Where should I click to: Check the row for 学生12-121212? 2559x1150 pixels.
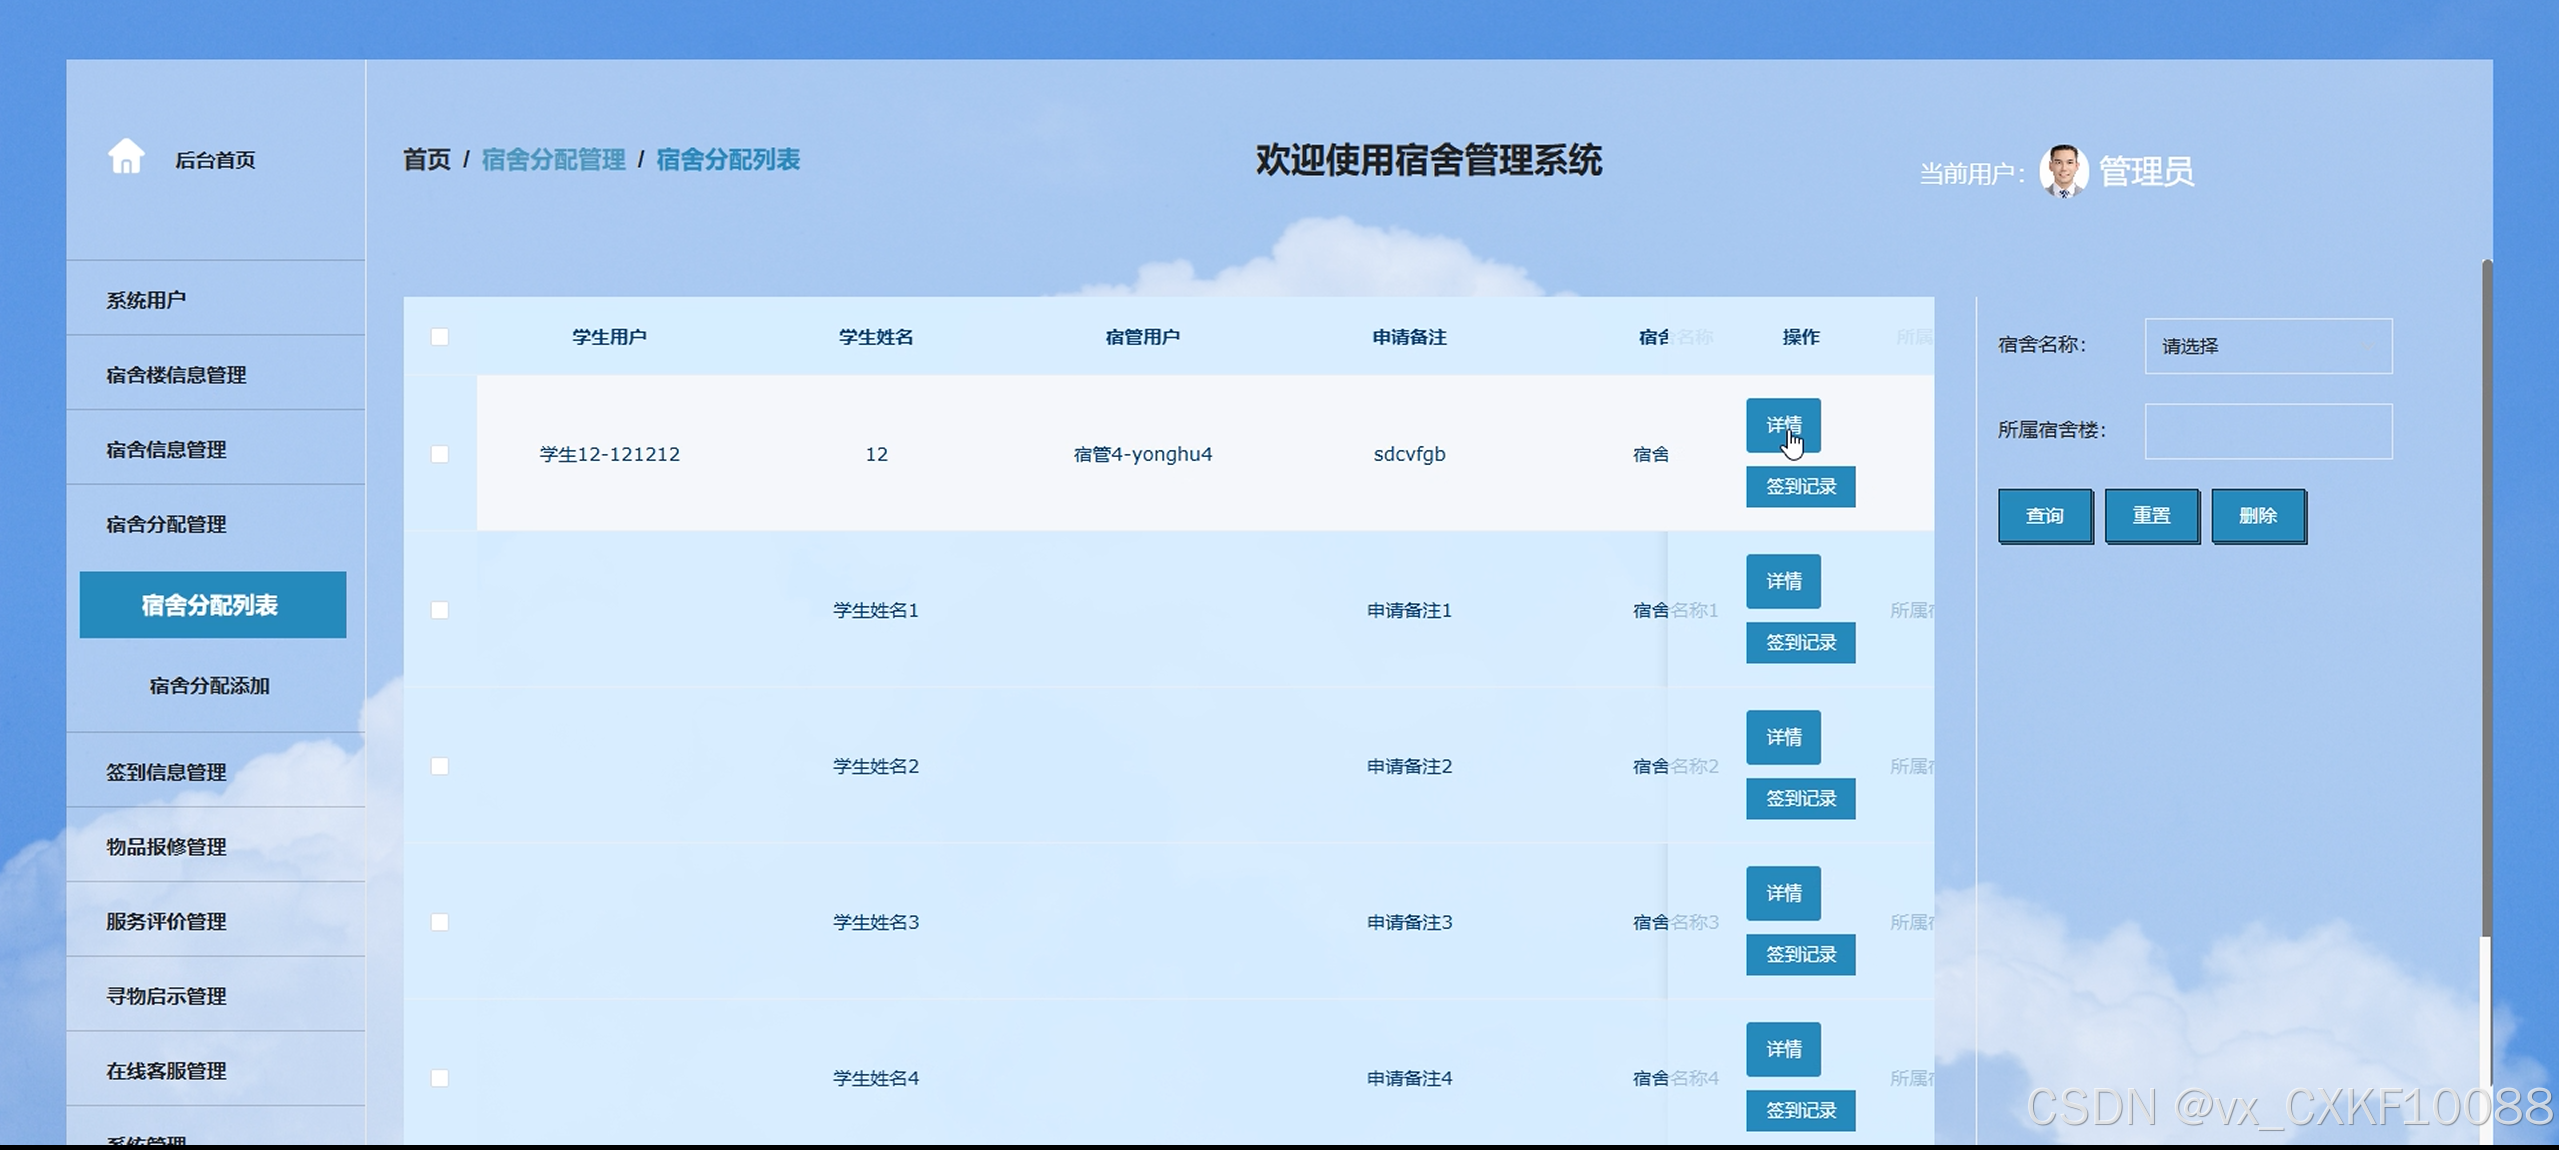tap(440, 454)
